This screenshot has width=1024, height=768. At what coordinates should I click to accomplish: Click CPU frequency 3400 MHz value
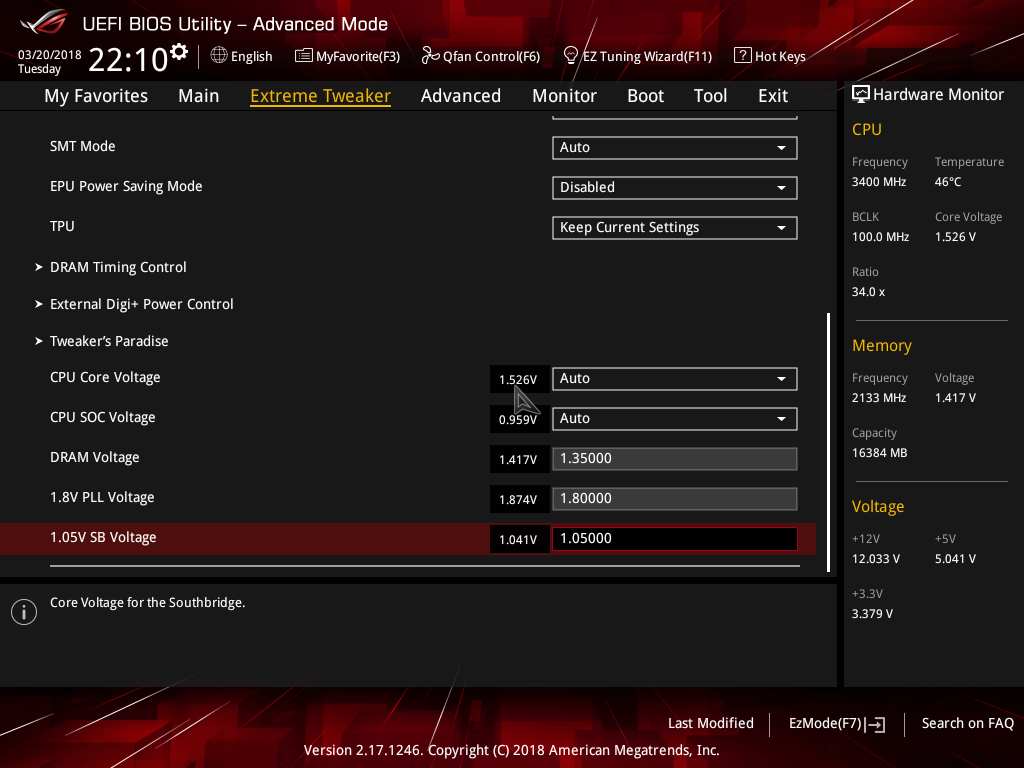tap(879, 182)
